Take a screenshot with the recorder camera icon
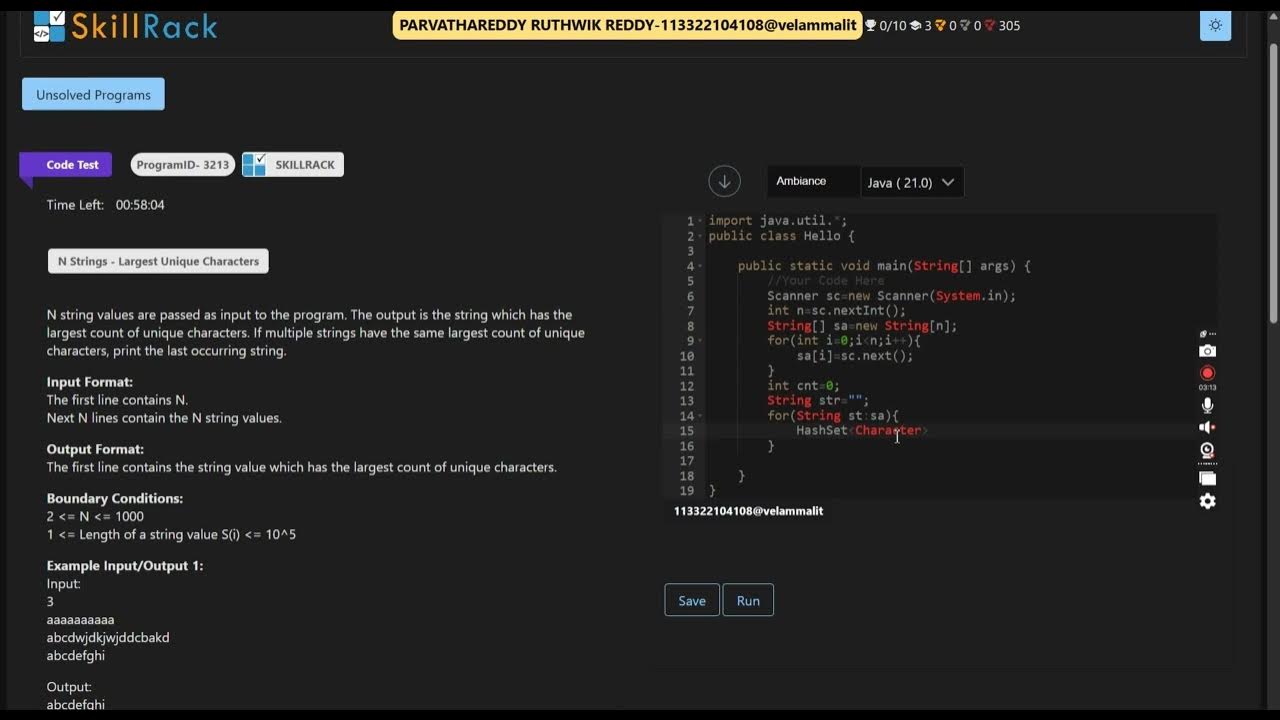This screenshot has width=1280, height=720. 1207,351
